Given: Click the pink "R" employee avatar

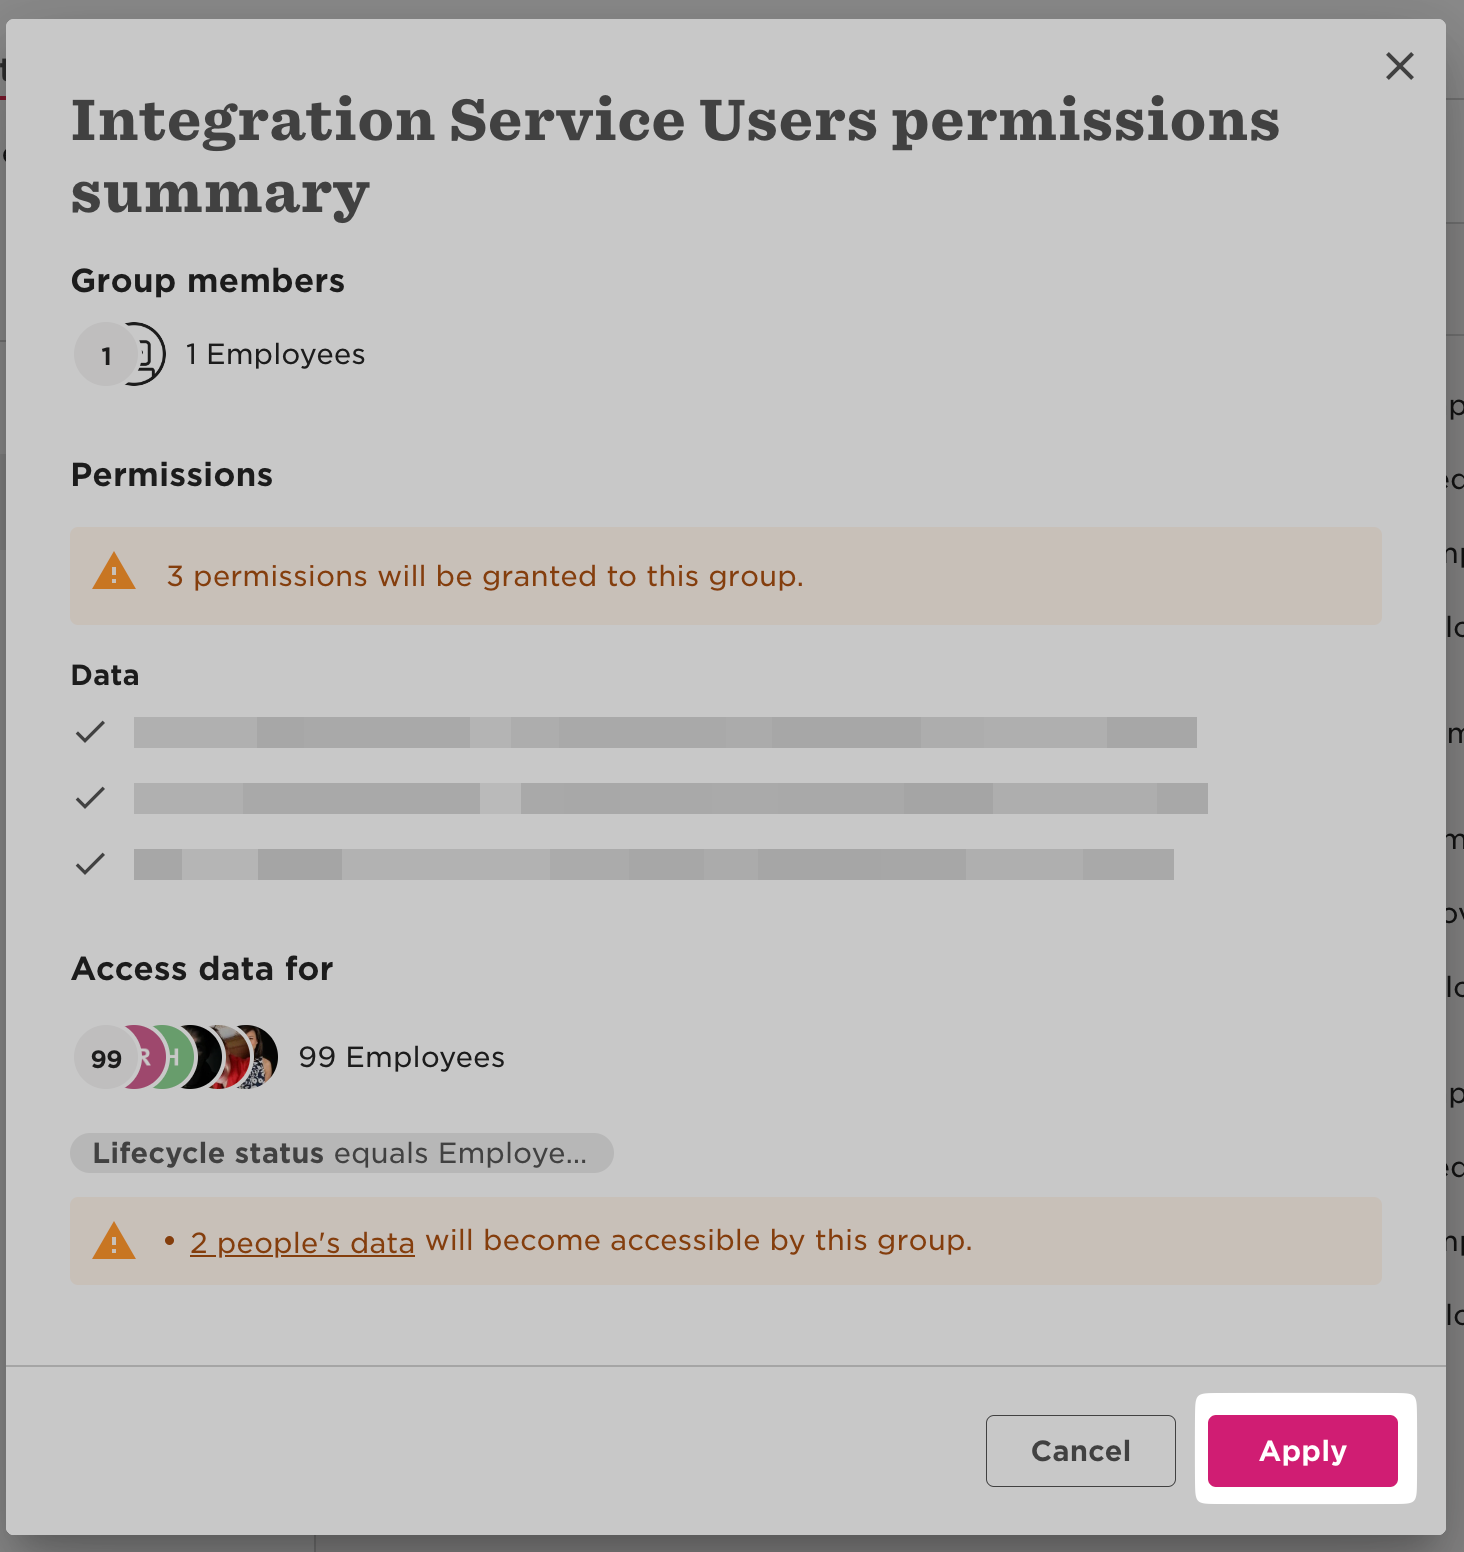Looking at the screenshot, I should click(x=146, y=1057).
